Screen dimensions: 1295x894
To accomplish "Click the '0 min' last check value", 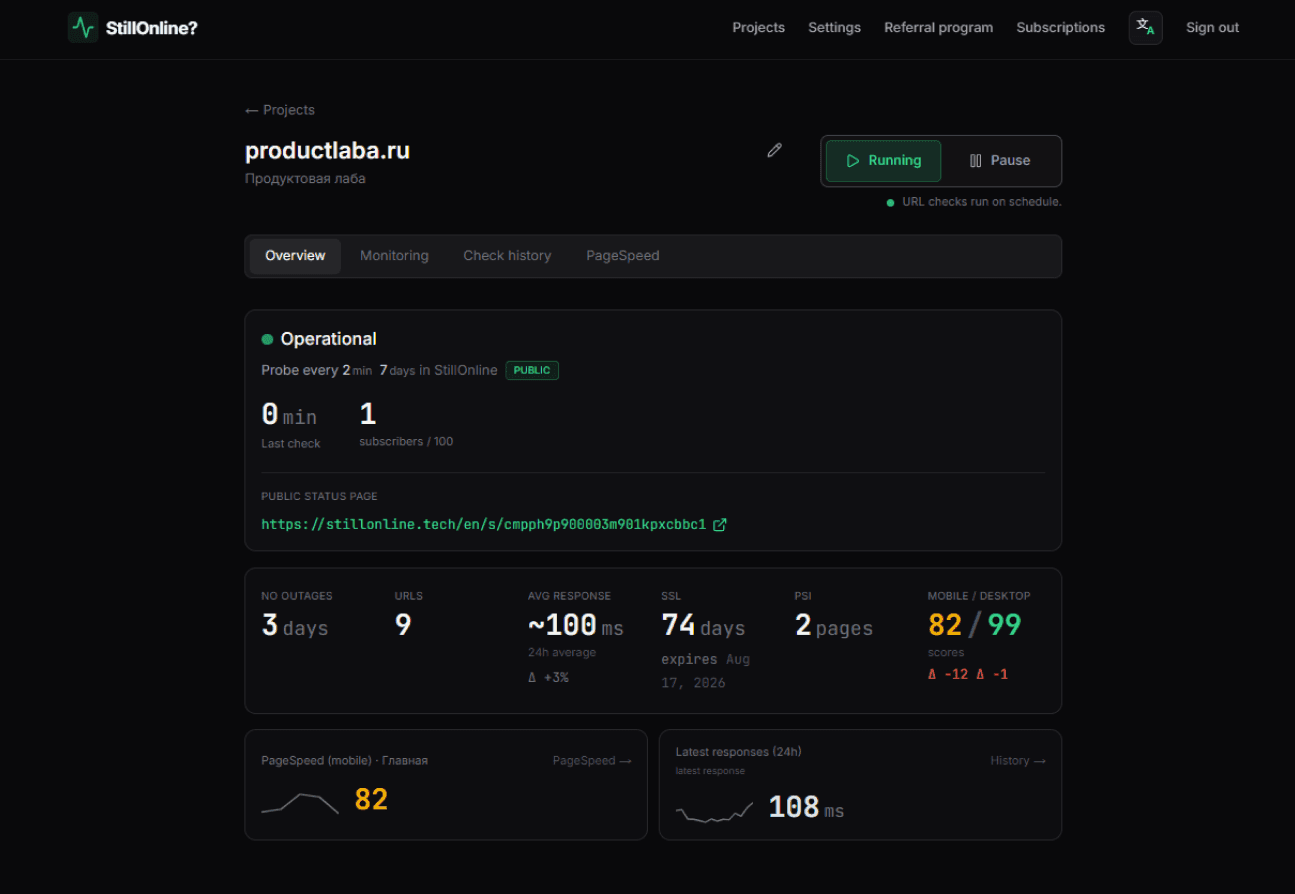I will (289, 414).
